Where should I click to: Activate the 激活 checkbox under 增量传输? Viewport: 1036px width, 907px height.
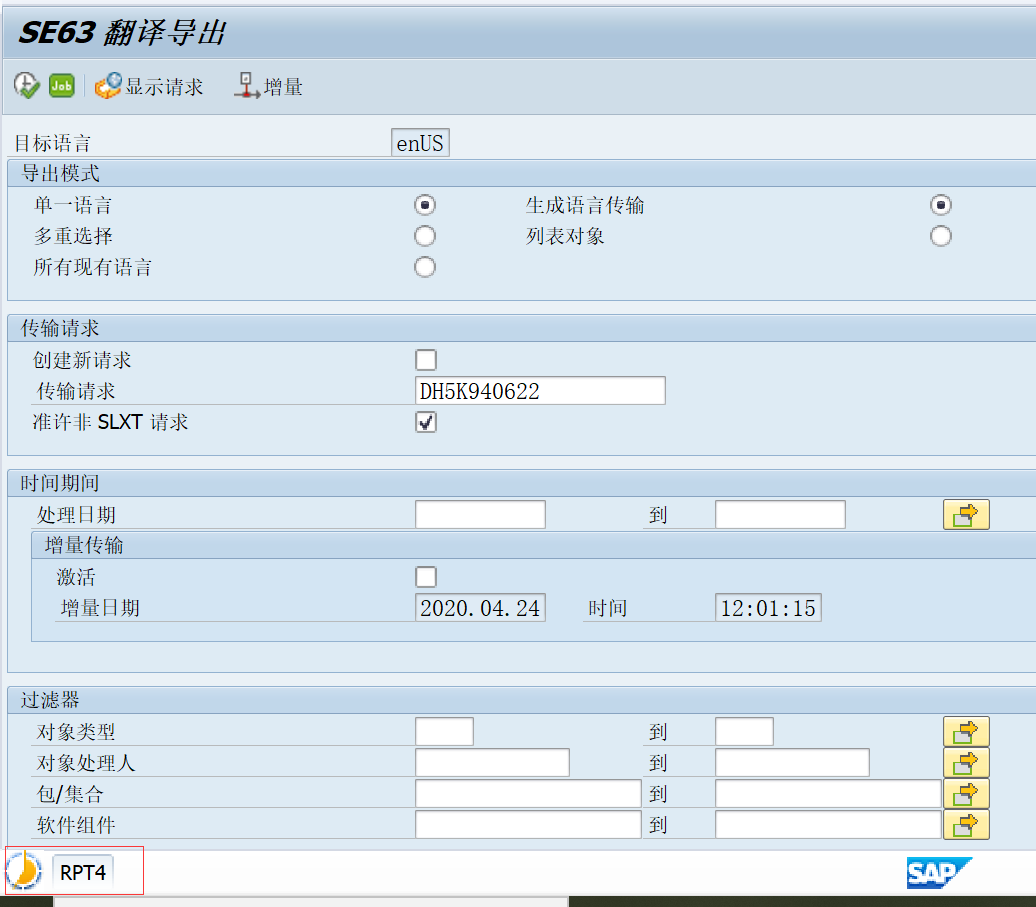(x=425, y=576)
